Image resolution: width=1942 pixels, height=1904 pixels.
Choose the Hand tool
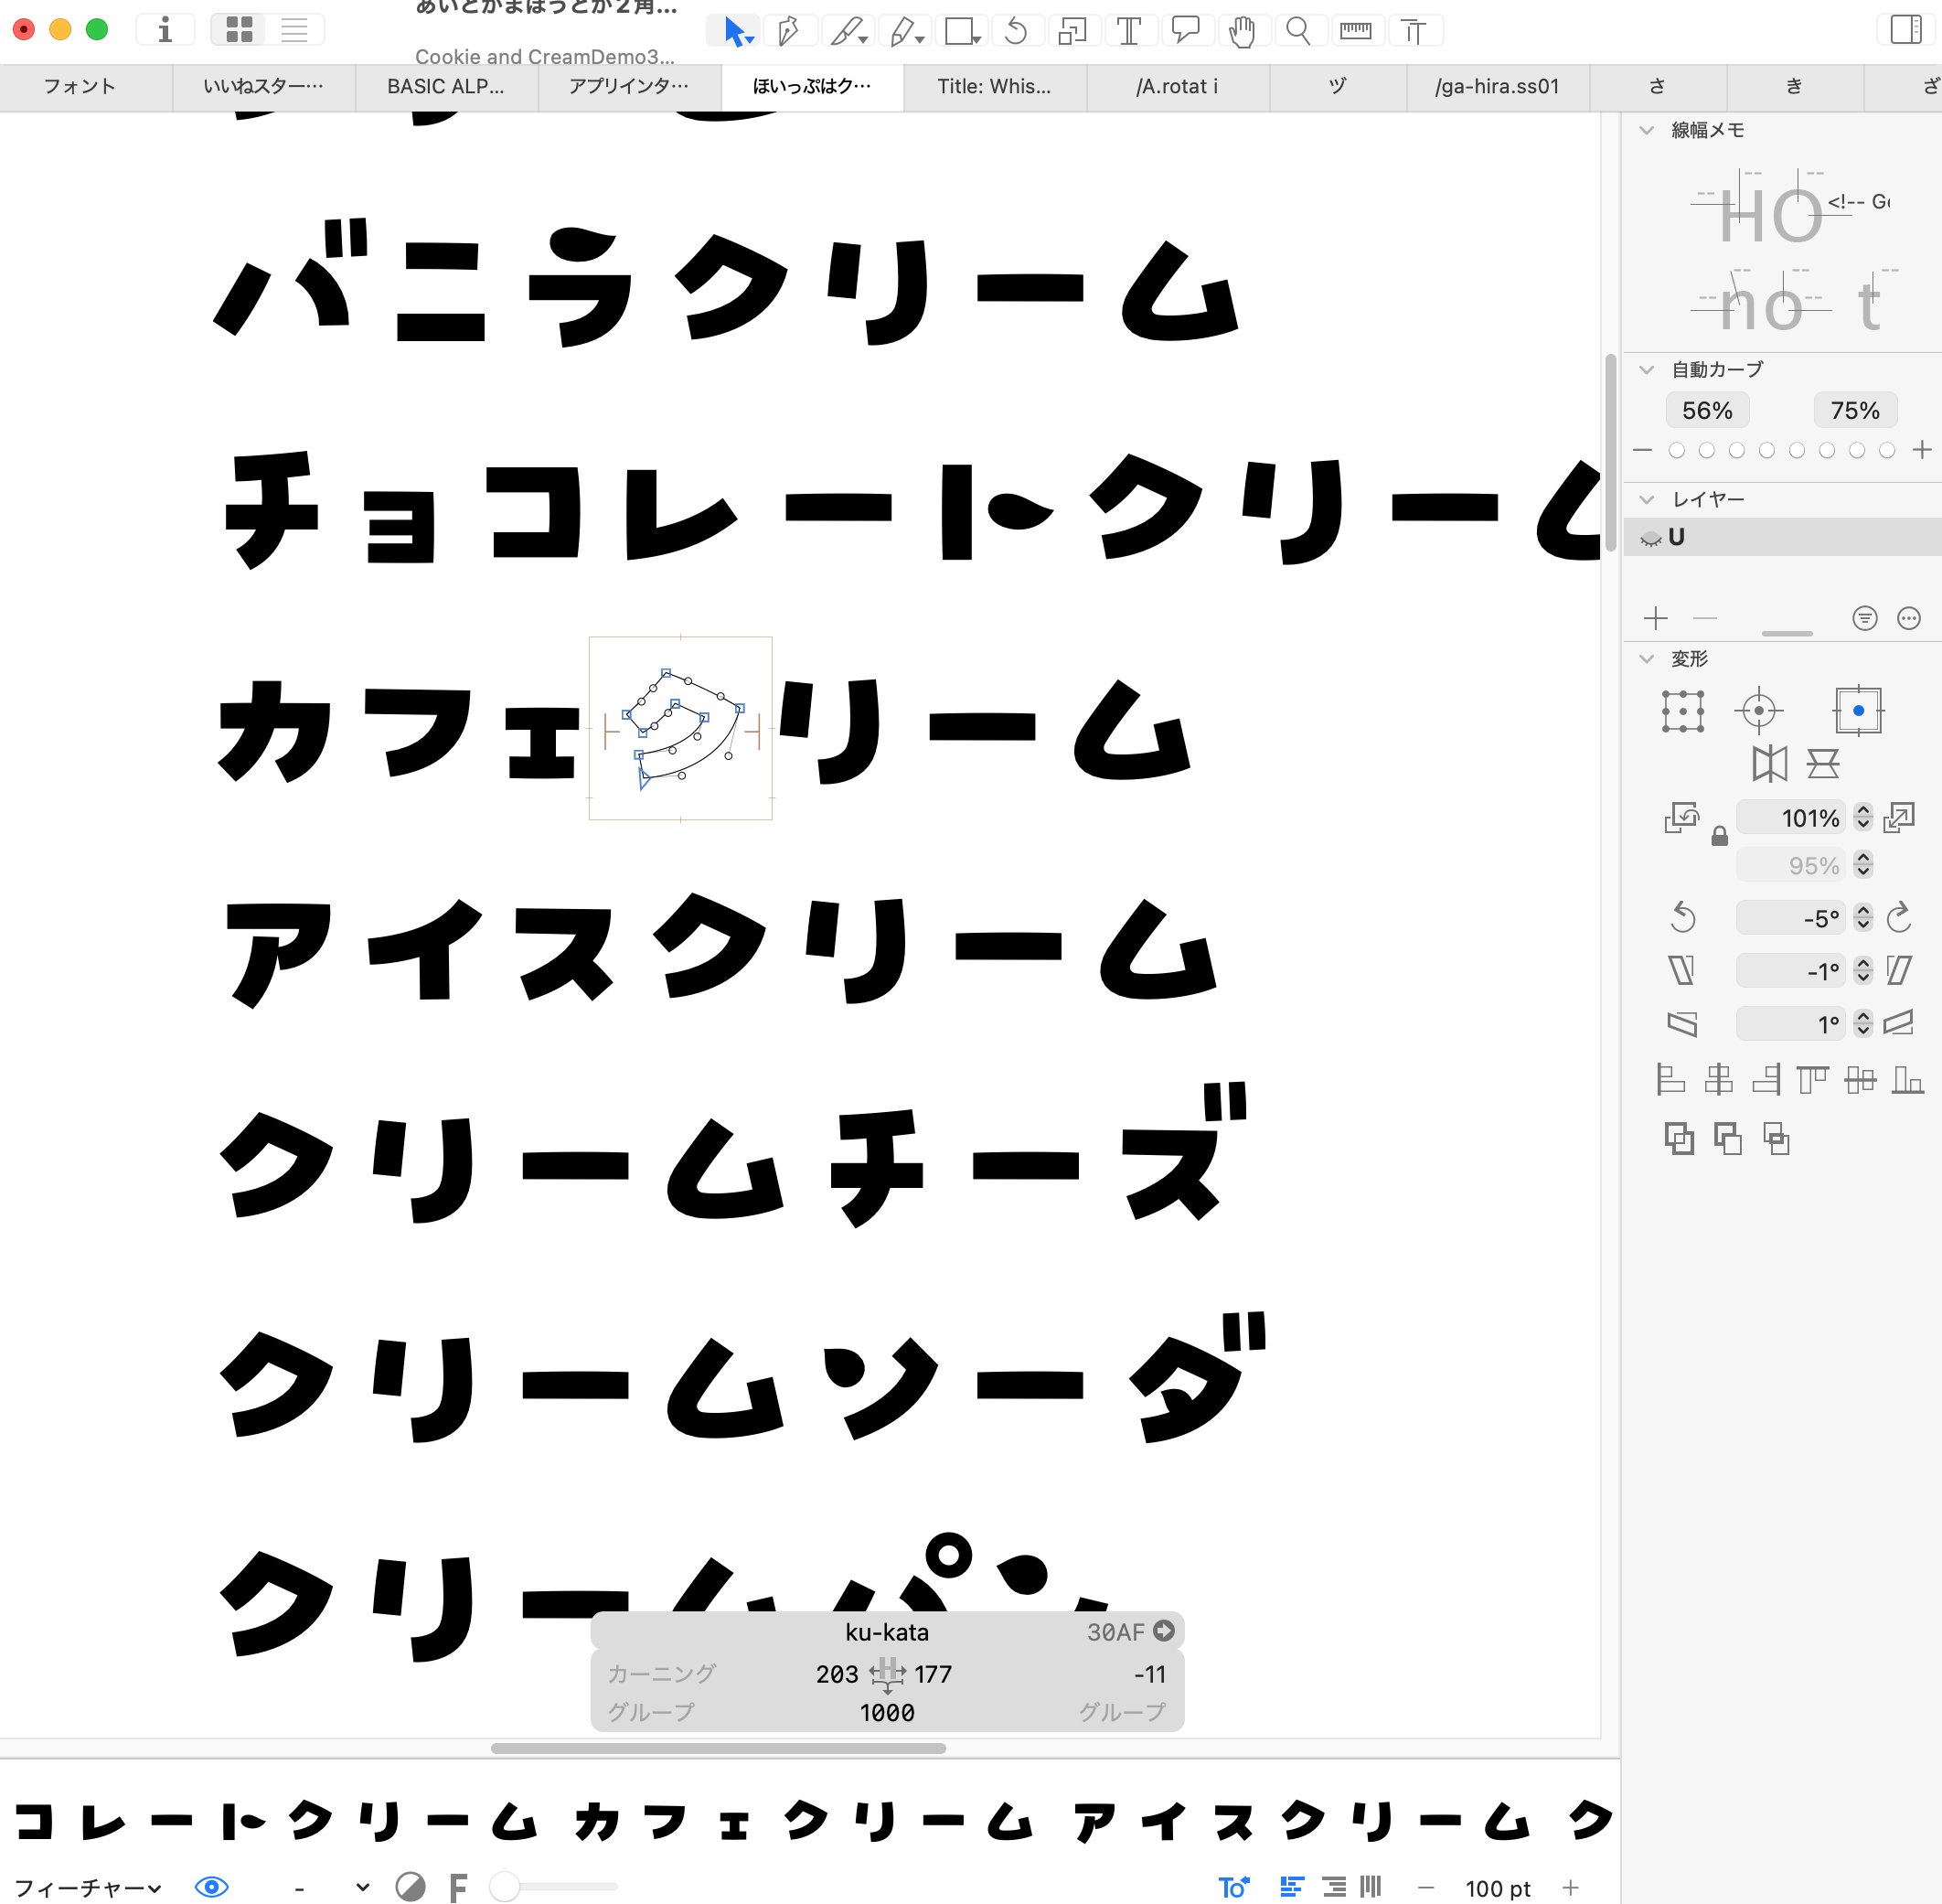click(1241, 32)
